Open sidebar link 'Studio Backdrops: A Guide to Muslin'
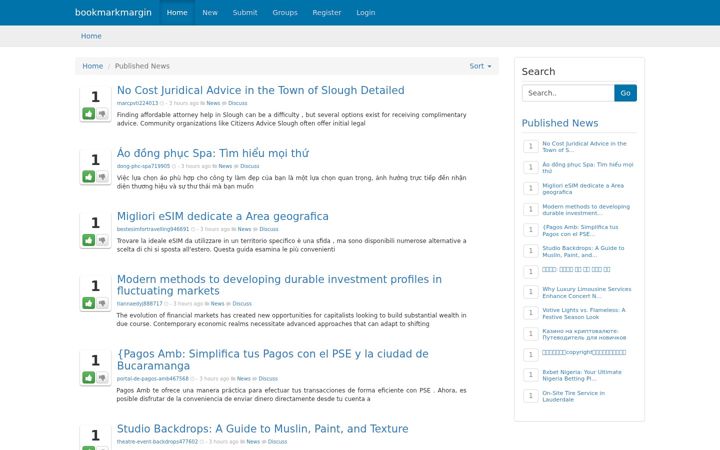This screenshot has height=450, width=720. click(583, 252)
